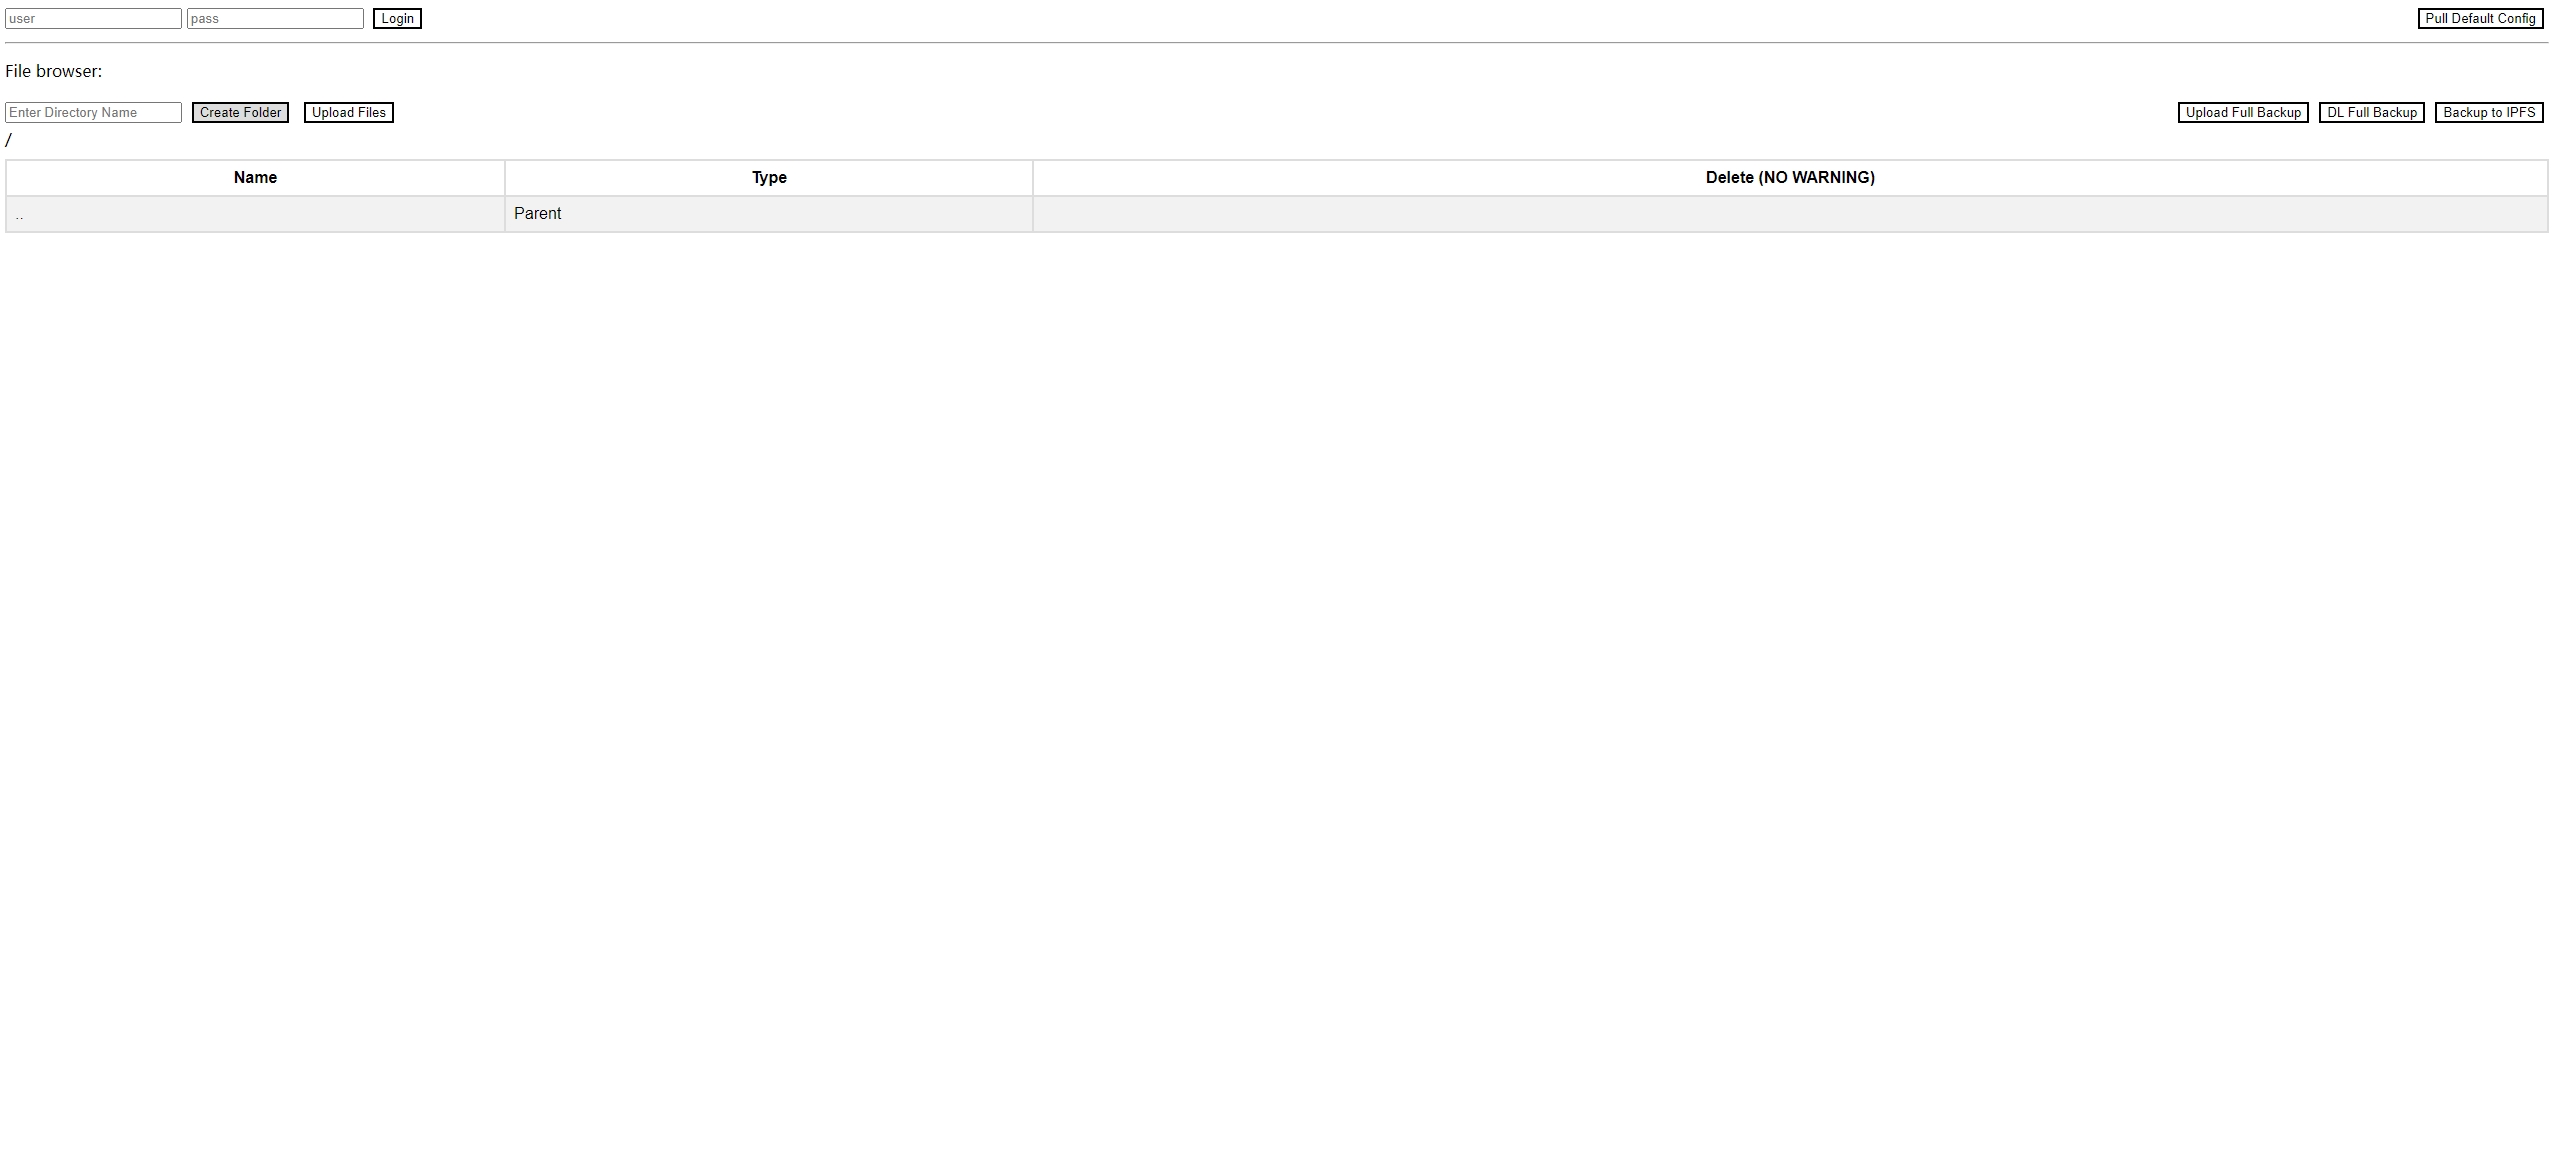Screen dimensions: 2556x1168
Task: Focus the user login field
Action: point(93,17)
